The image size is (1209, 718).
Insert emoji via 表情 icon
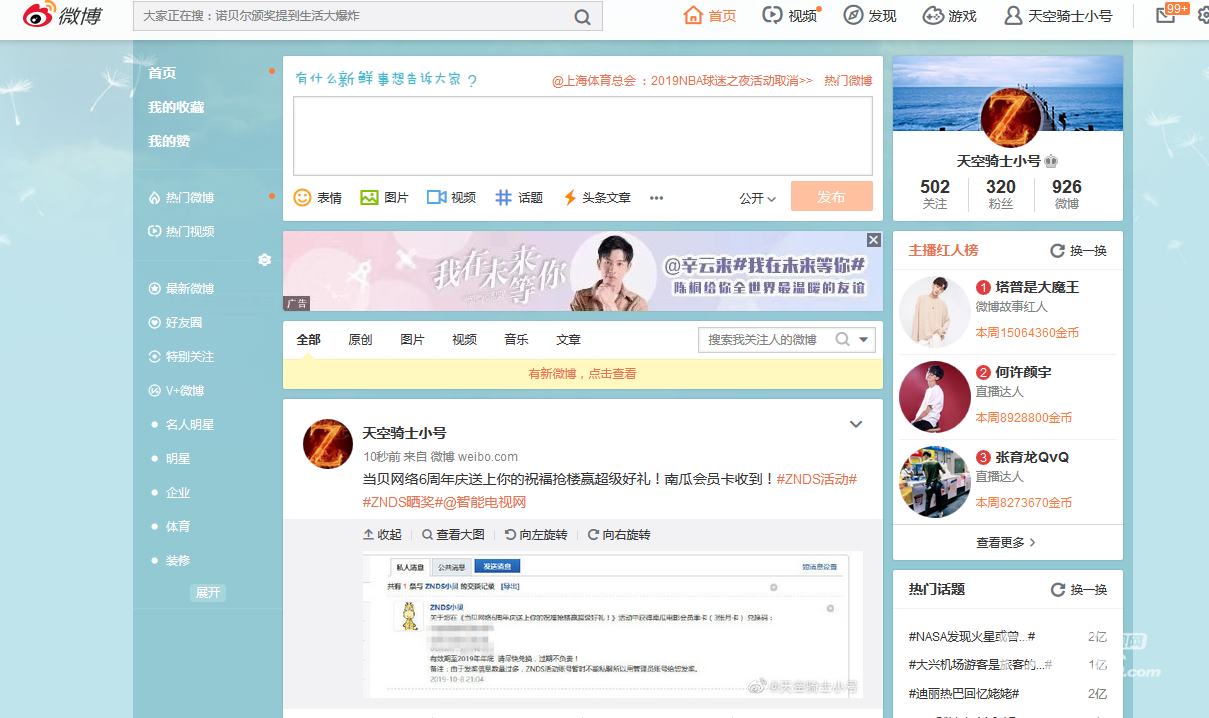point(318,198)
